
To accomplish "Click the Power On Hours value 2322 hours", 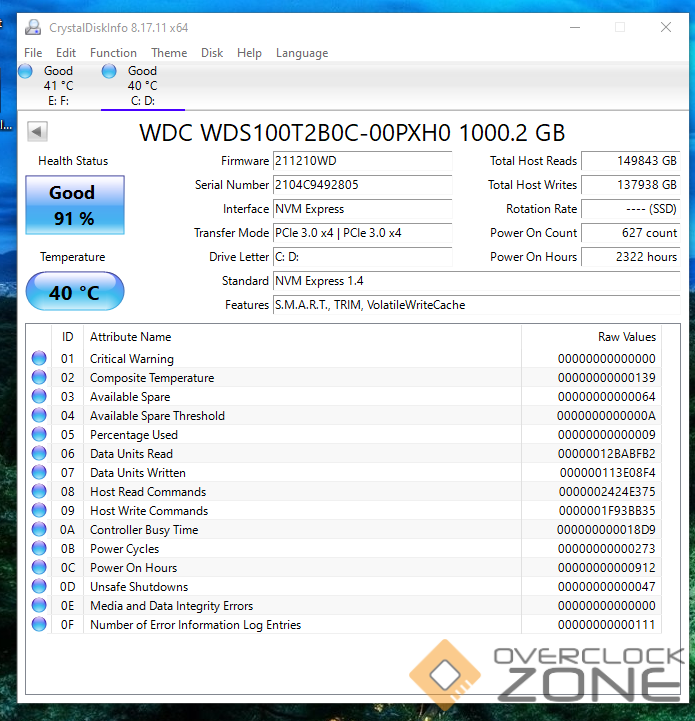I will click(x=631, y=257).
